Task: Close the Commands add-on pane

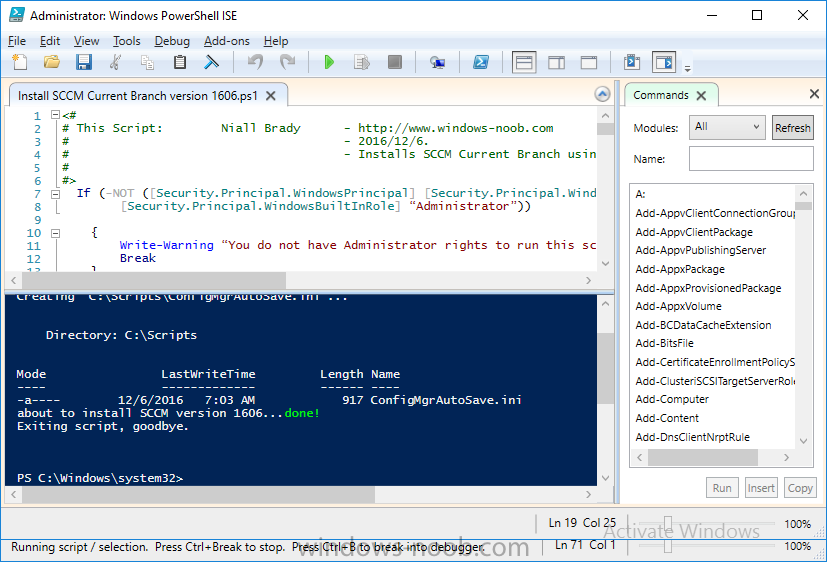Action: 814,94
